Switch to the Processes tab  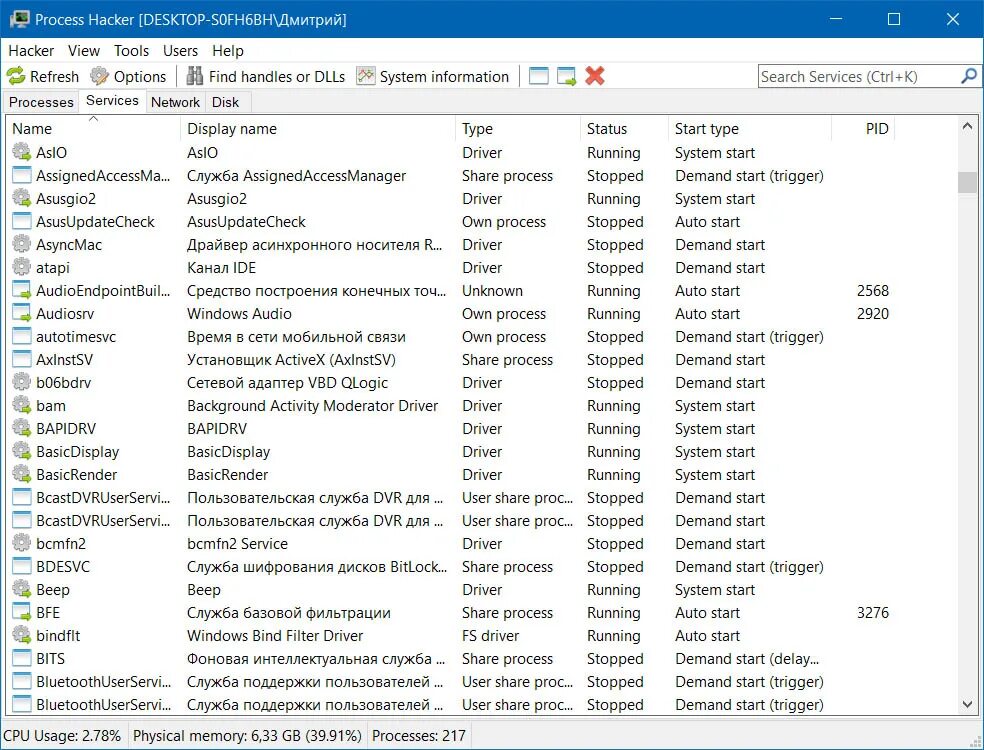pos(41,102)
